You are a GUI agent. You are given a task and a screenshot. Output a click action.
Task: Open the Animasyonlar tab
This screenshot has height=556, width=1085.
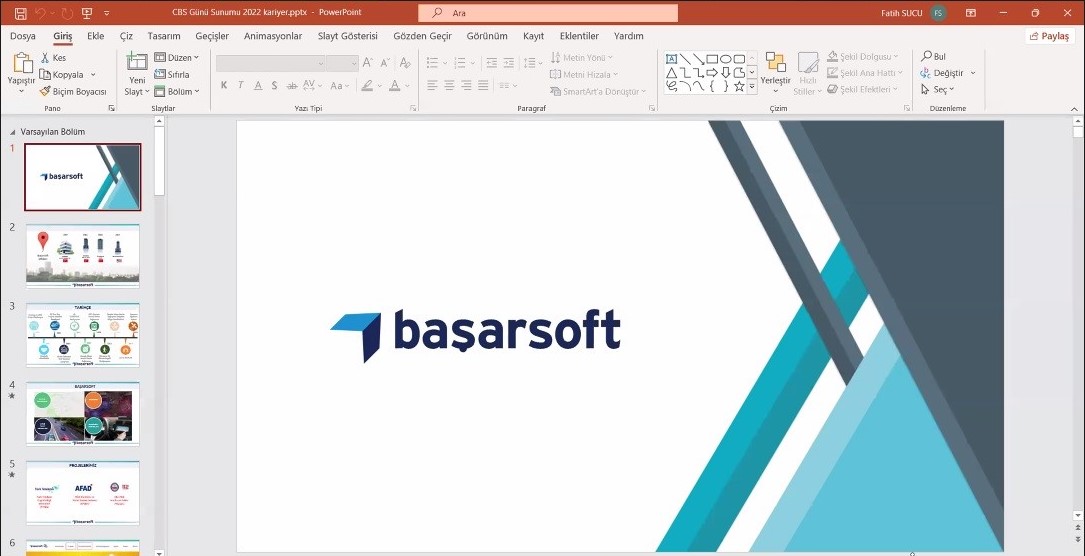click(273, 36)
